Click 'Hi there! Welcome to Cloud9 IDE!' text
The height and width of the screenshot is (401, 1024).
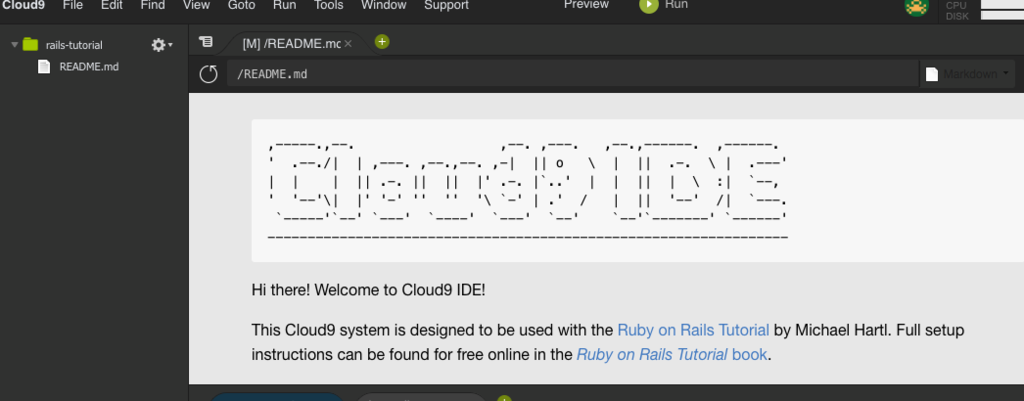coord(368,290)
